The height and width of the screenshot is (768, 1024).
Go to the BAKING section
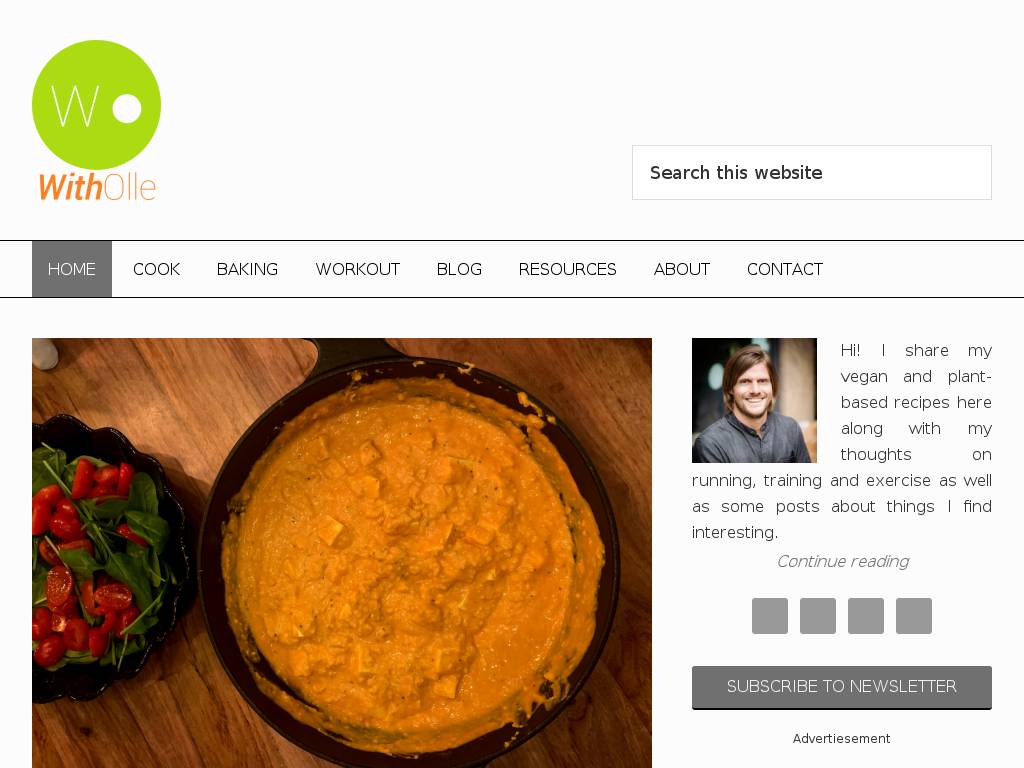pyautogui.click(x=248, y=269)
